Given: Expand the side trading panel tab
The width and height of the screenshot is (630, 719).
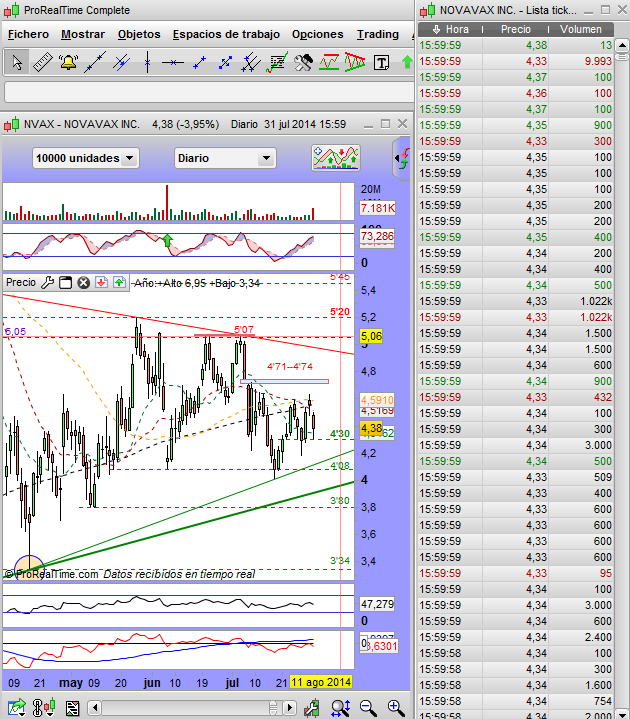Looking at the screenshot, I should (x=401, y=158).
